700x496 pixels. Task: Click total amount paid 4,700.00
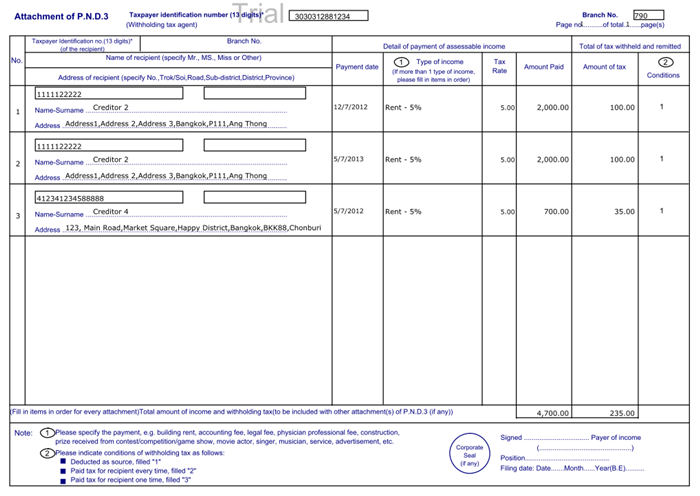click(x=553, y=413)
